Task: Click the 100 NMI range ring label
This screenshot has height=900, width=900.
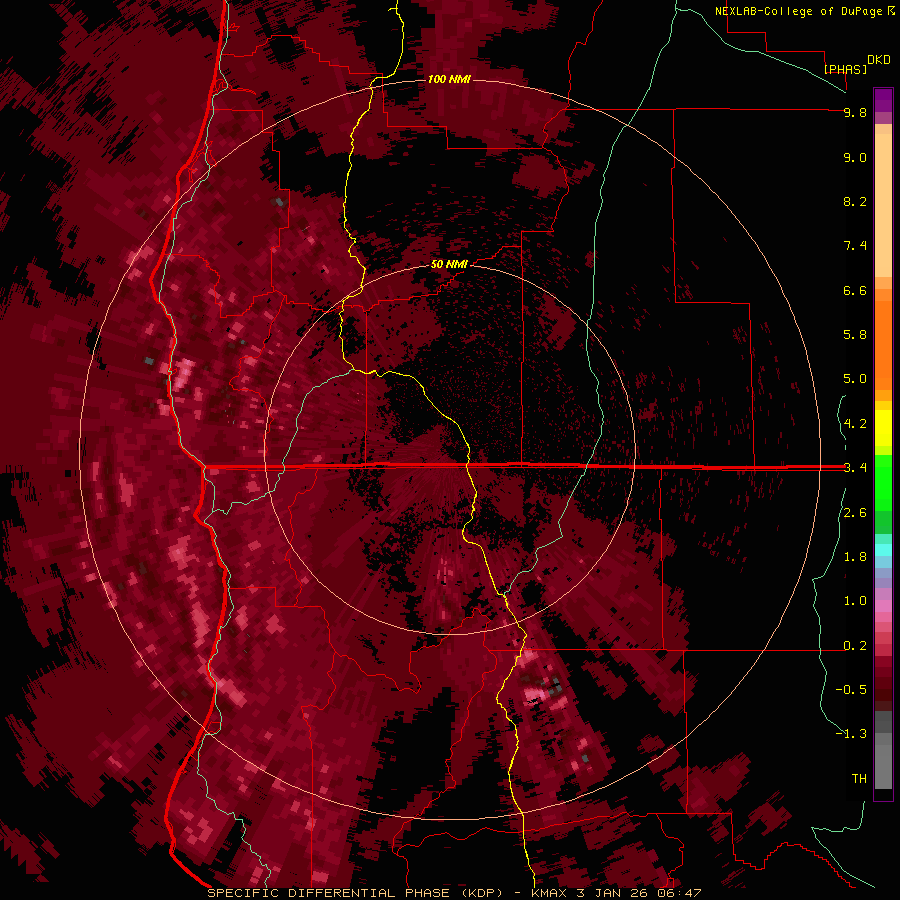Action: coord(449,79)
